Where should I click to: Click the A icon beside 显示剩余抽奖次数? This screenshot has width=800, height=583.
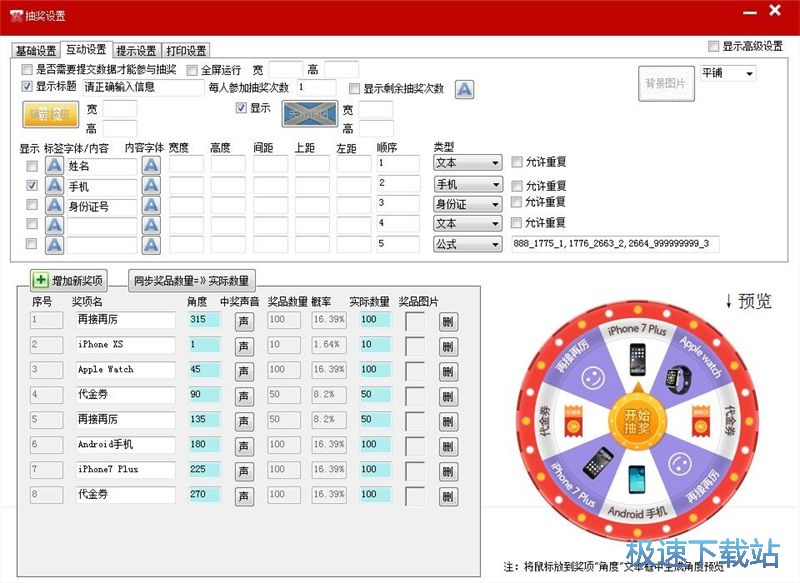point(465,88)
